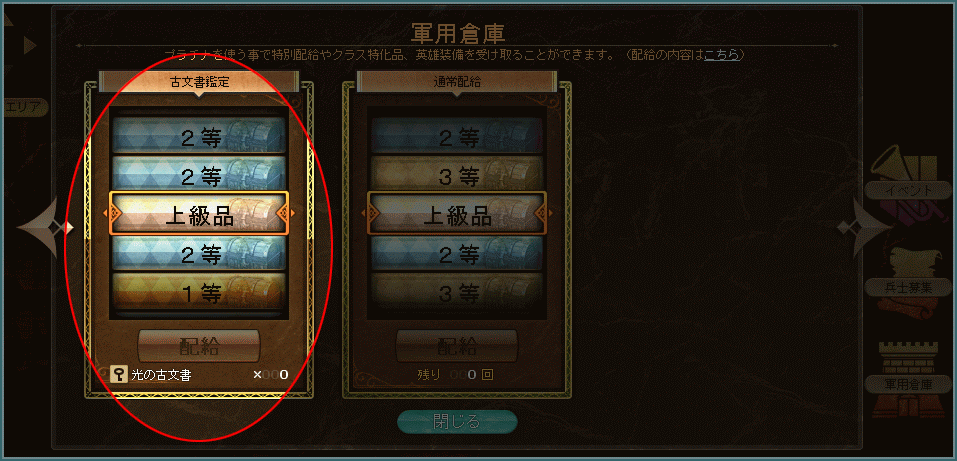Click the 1等 golden chest row
Image resolution: width=957 pixels, height=461 pixels.
[x=199, y=292]
